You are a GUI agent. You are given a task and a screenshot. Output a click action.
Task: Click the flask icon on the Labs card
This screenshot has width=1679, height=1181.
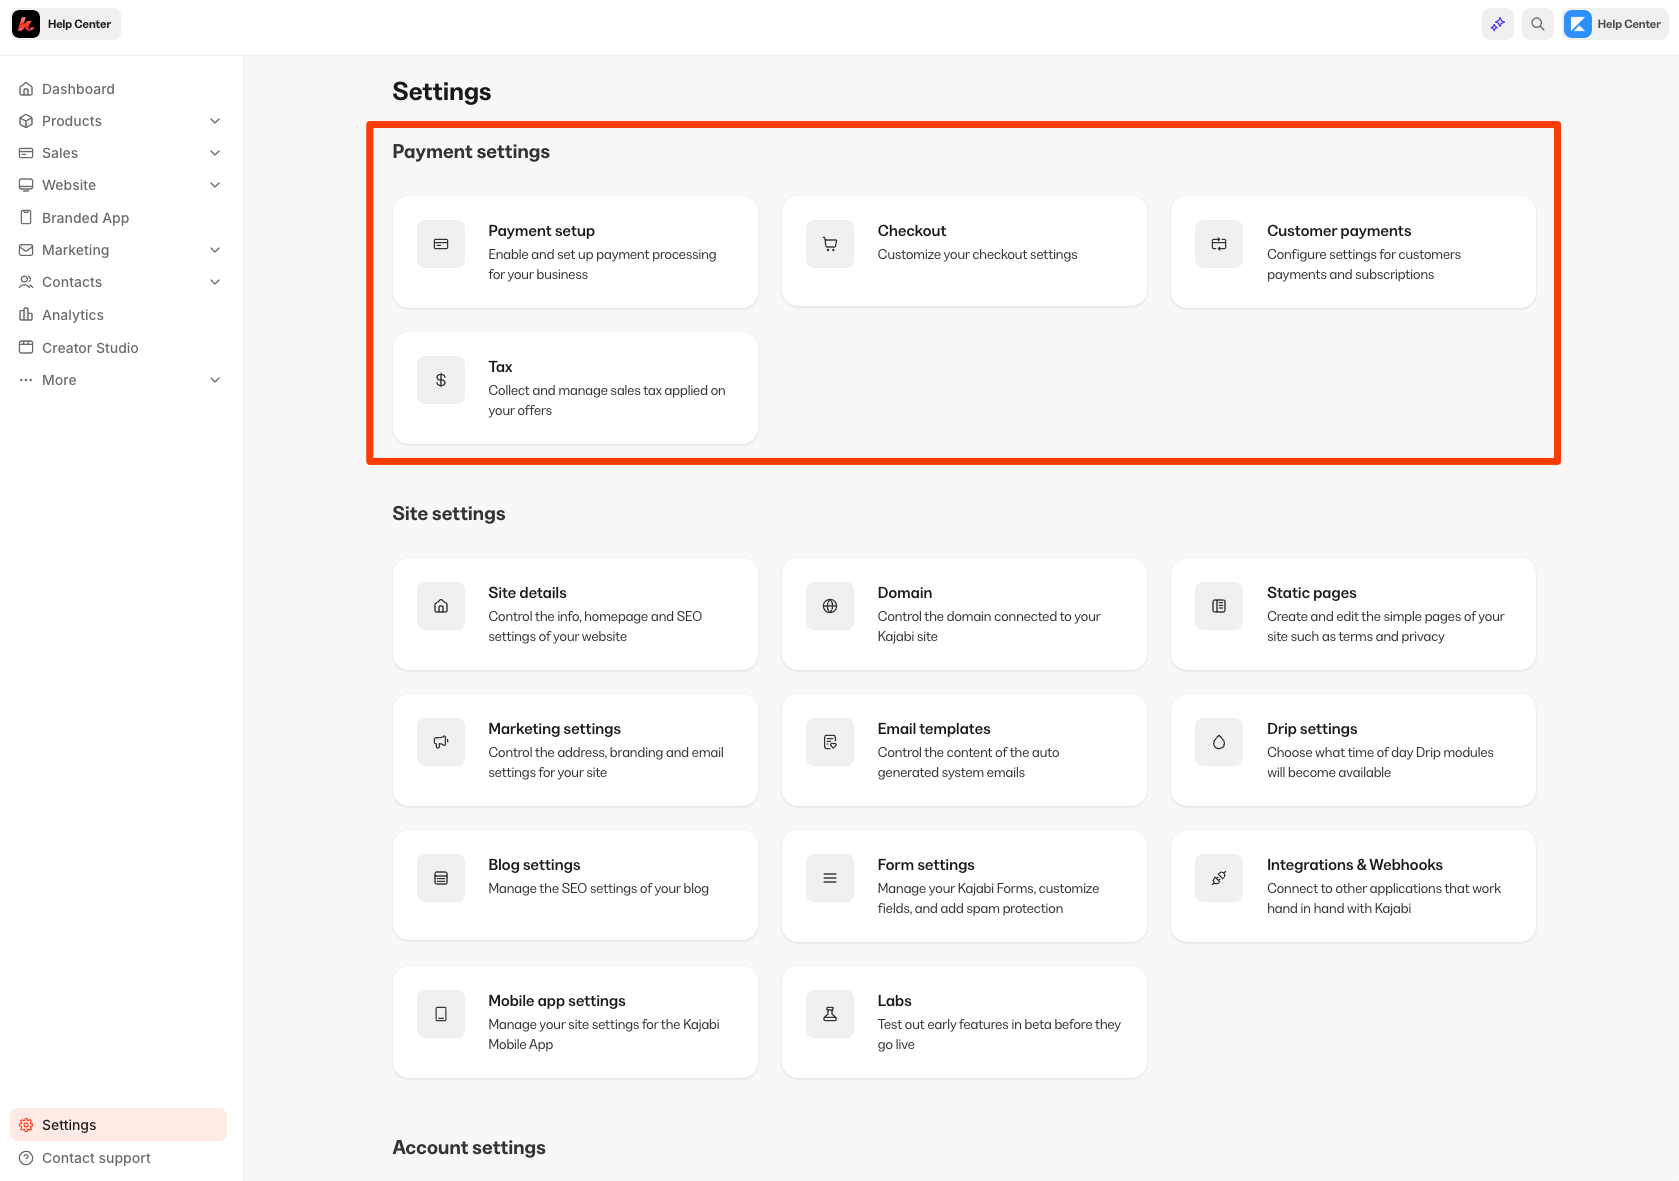[x=829, y=1013]
